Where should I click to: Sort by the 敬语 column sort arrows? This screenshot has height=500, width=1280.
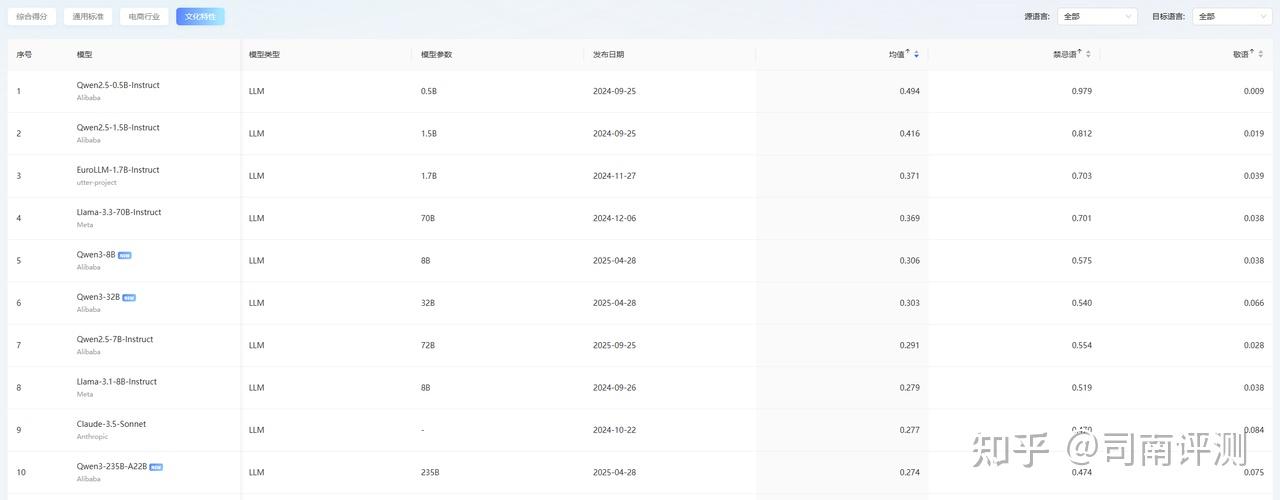pyautogui.click(x=1260, y=54)
